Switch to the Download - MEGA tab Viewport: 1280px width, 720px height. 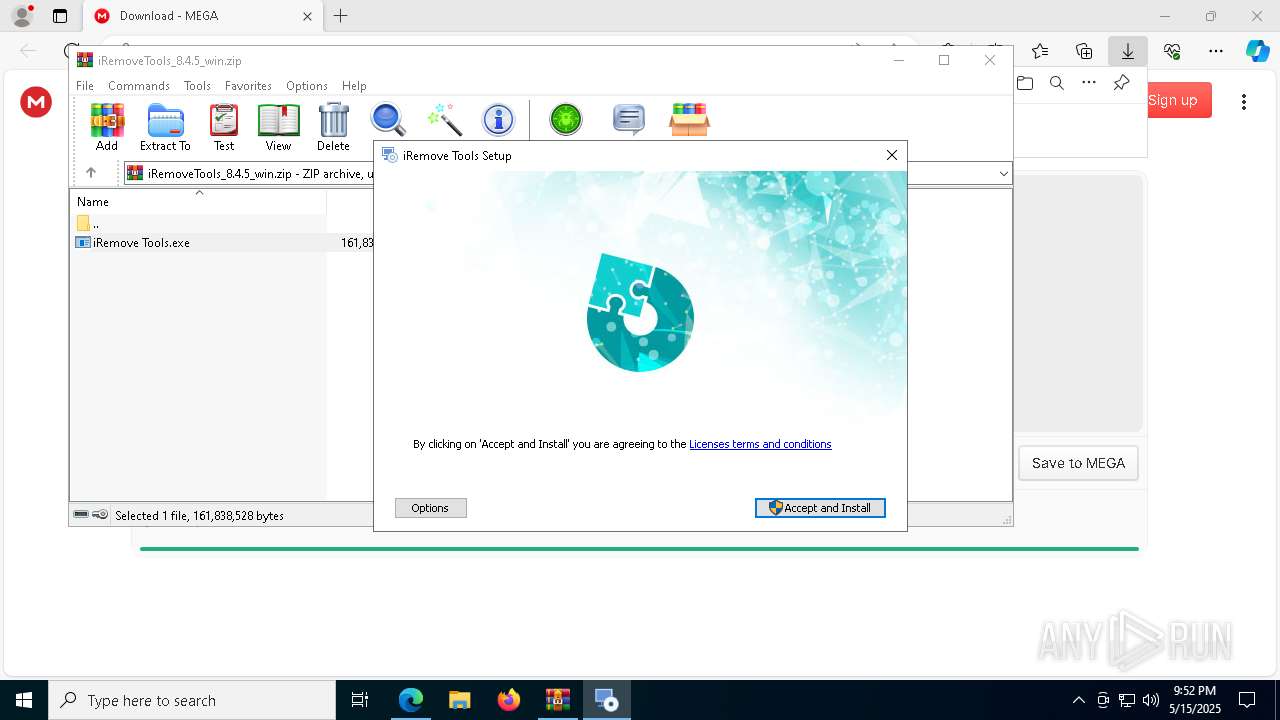[x=203, y=16]
